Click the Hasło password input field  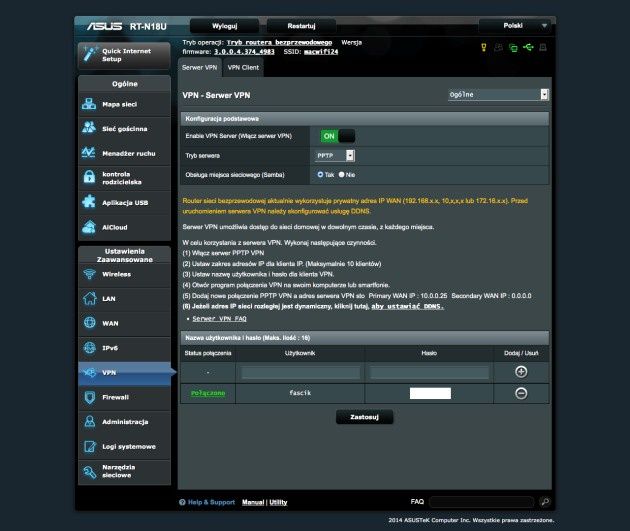coord(429,372)
